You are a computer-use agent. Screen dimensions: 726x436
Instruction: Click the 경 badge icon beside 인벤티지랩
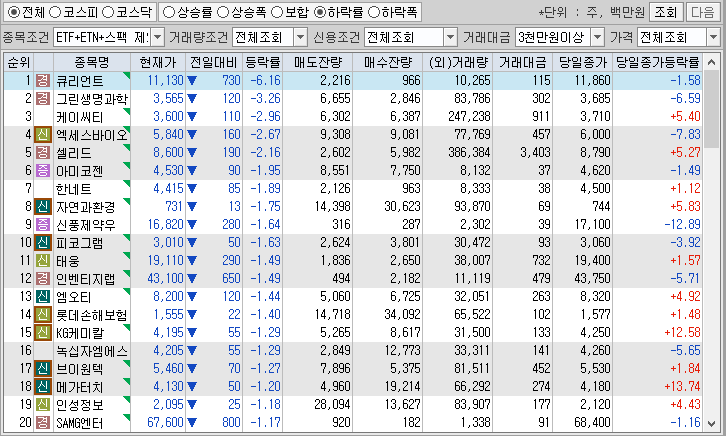[43, 279]
